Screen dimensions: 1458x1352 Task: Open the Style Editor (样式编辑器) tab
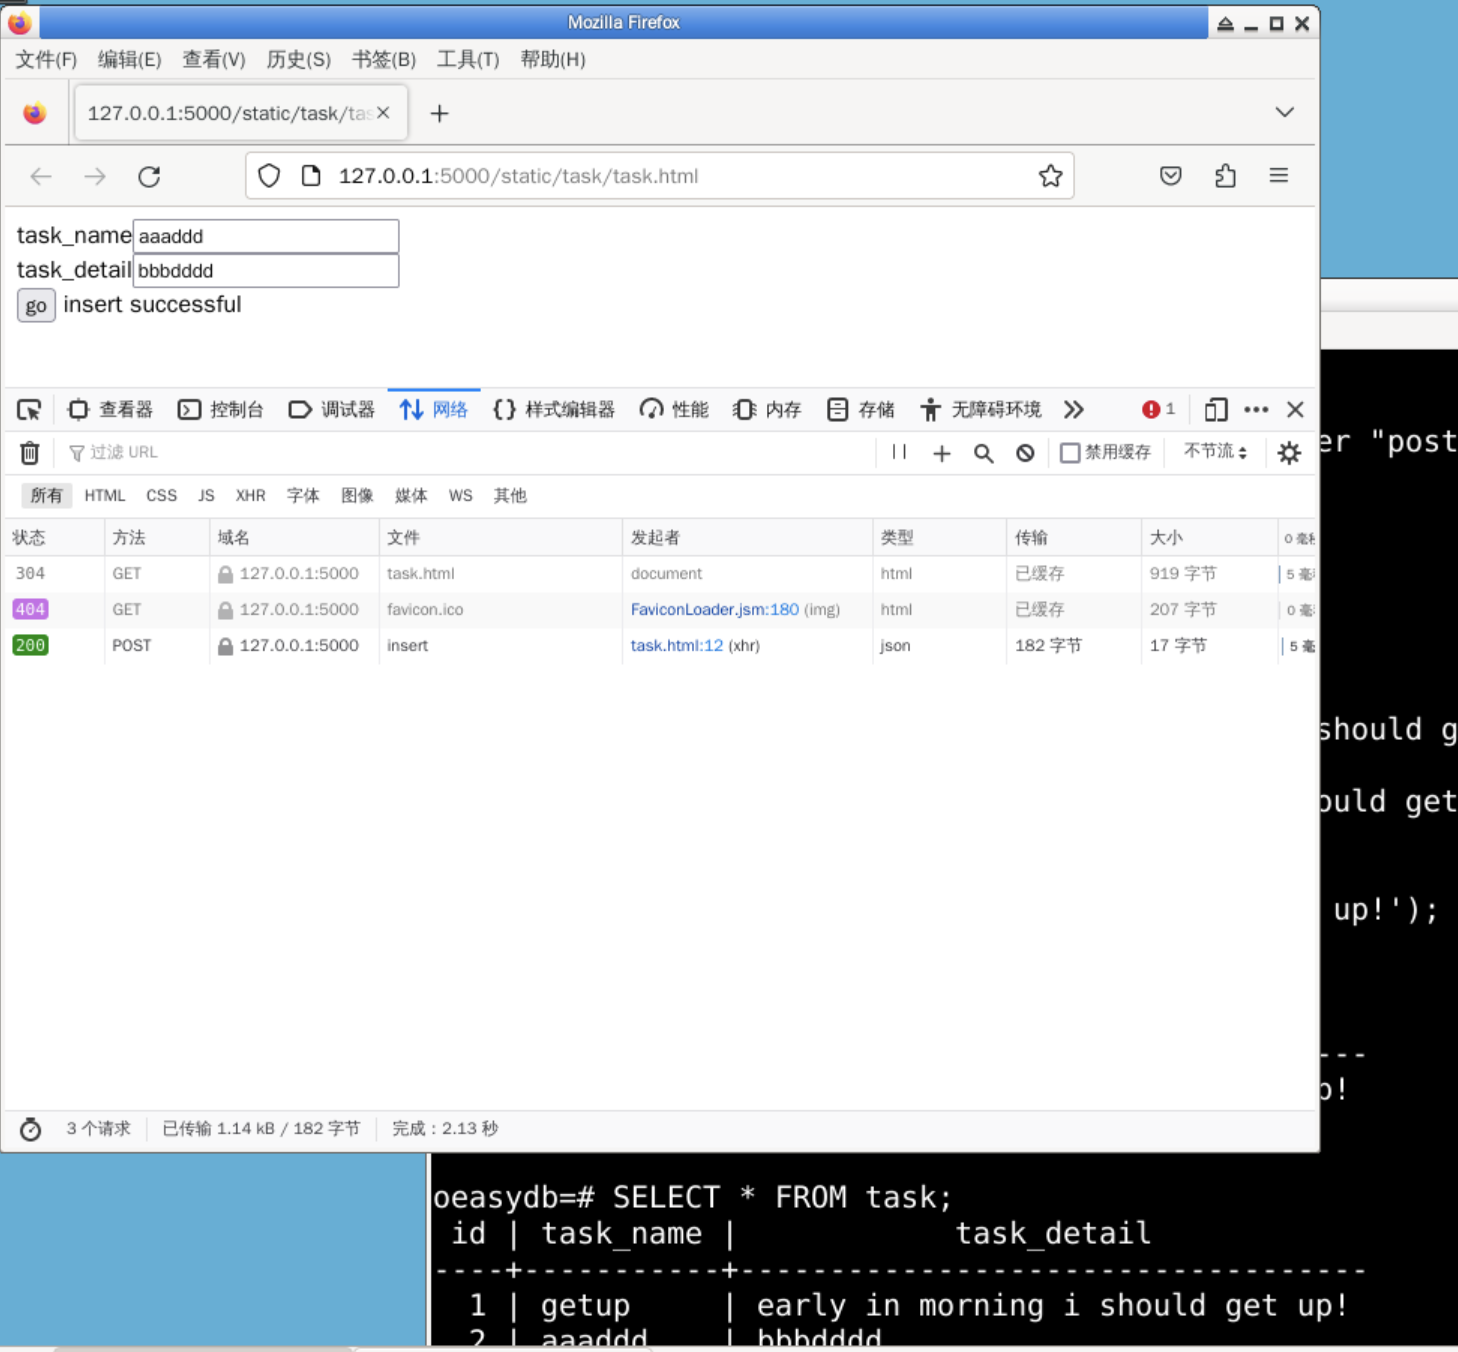coord(554,410)
